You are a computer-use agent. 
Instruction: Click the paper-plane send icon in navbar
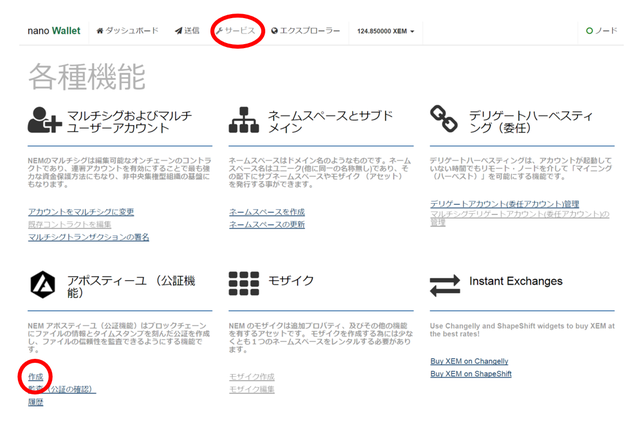point(179,31)
